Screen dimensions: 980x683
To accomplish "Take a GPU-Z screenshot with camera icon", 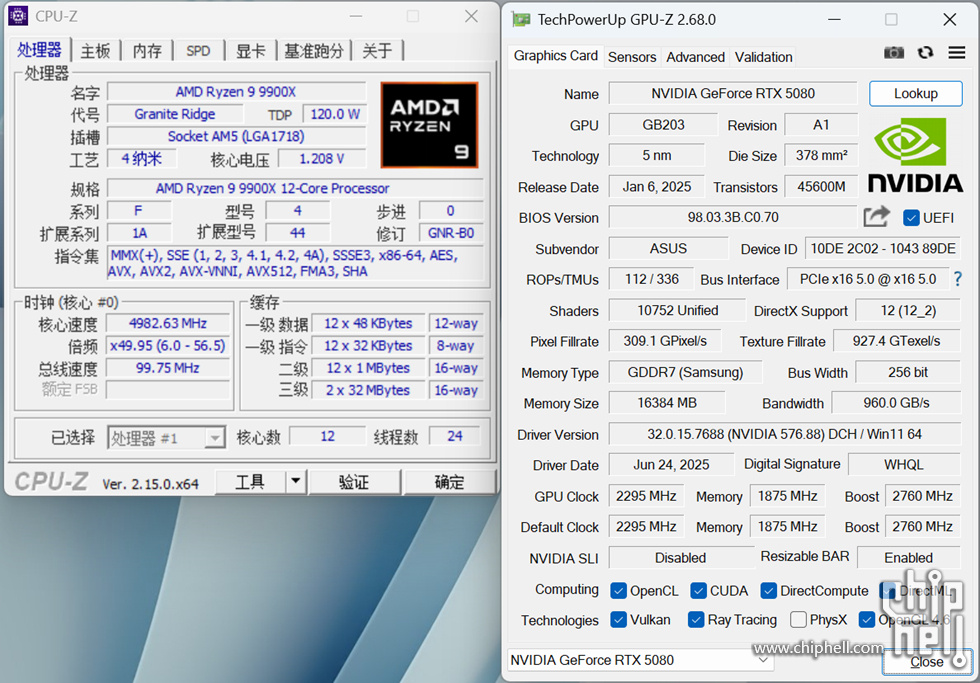I will 894,53.
